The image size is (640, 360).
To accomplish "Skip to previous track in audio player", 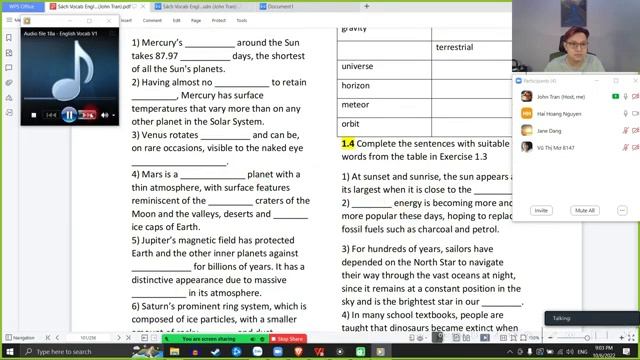I will (51, 116).
